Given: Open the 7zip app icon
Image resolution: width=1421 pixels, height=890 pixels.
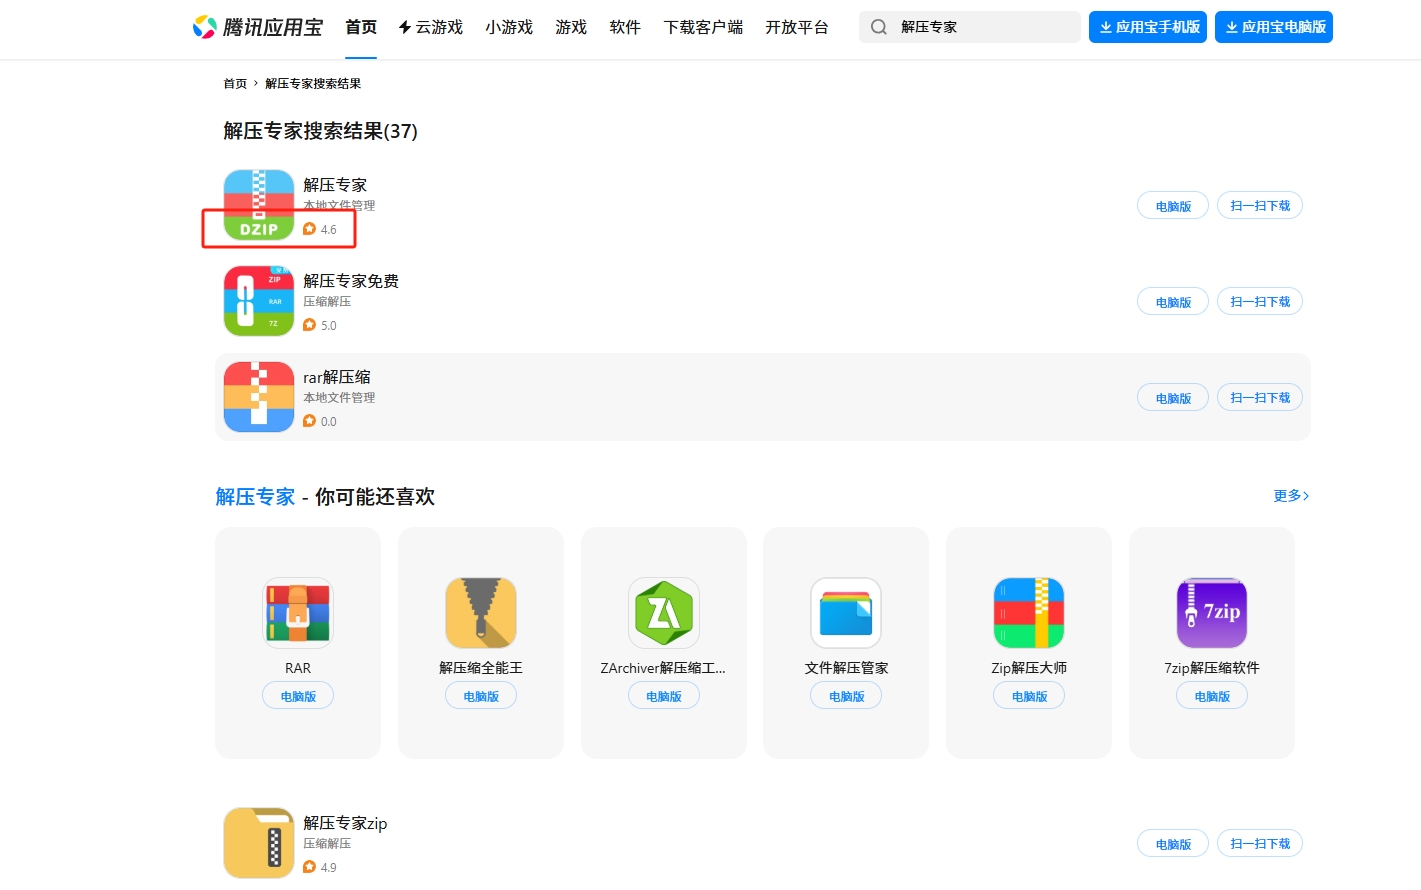Looking at the screenshot, I should point(1212,613).
